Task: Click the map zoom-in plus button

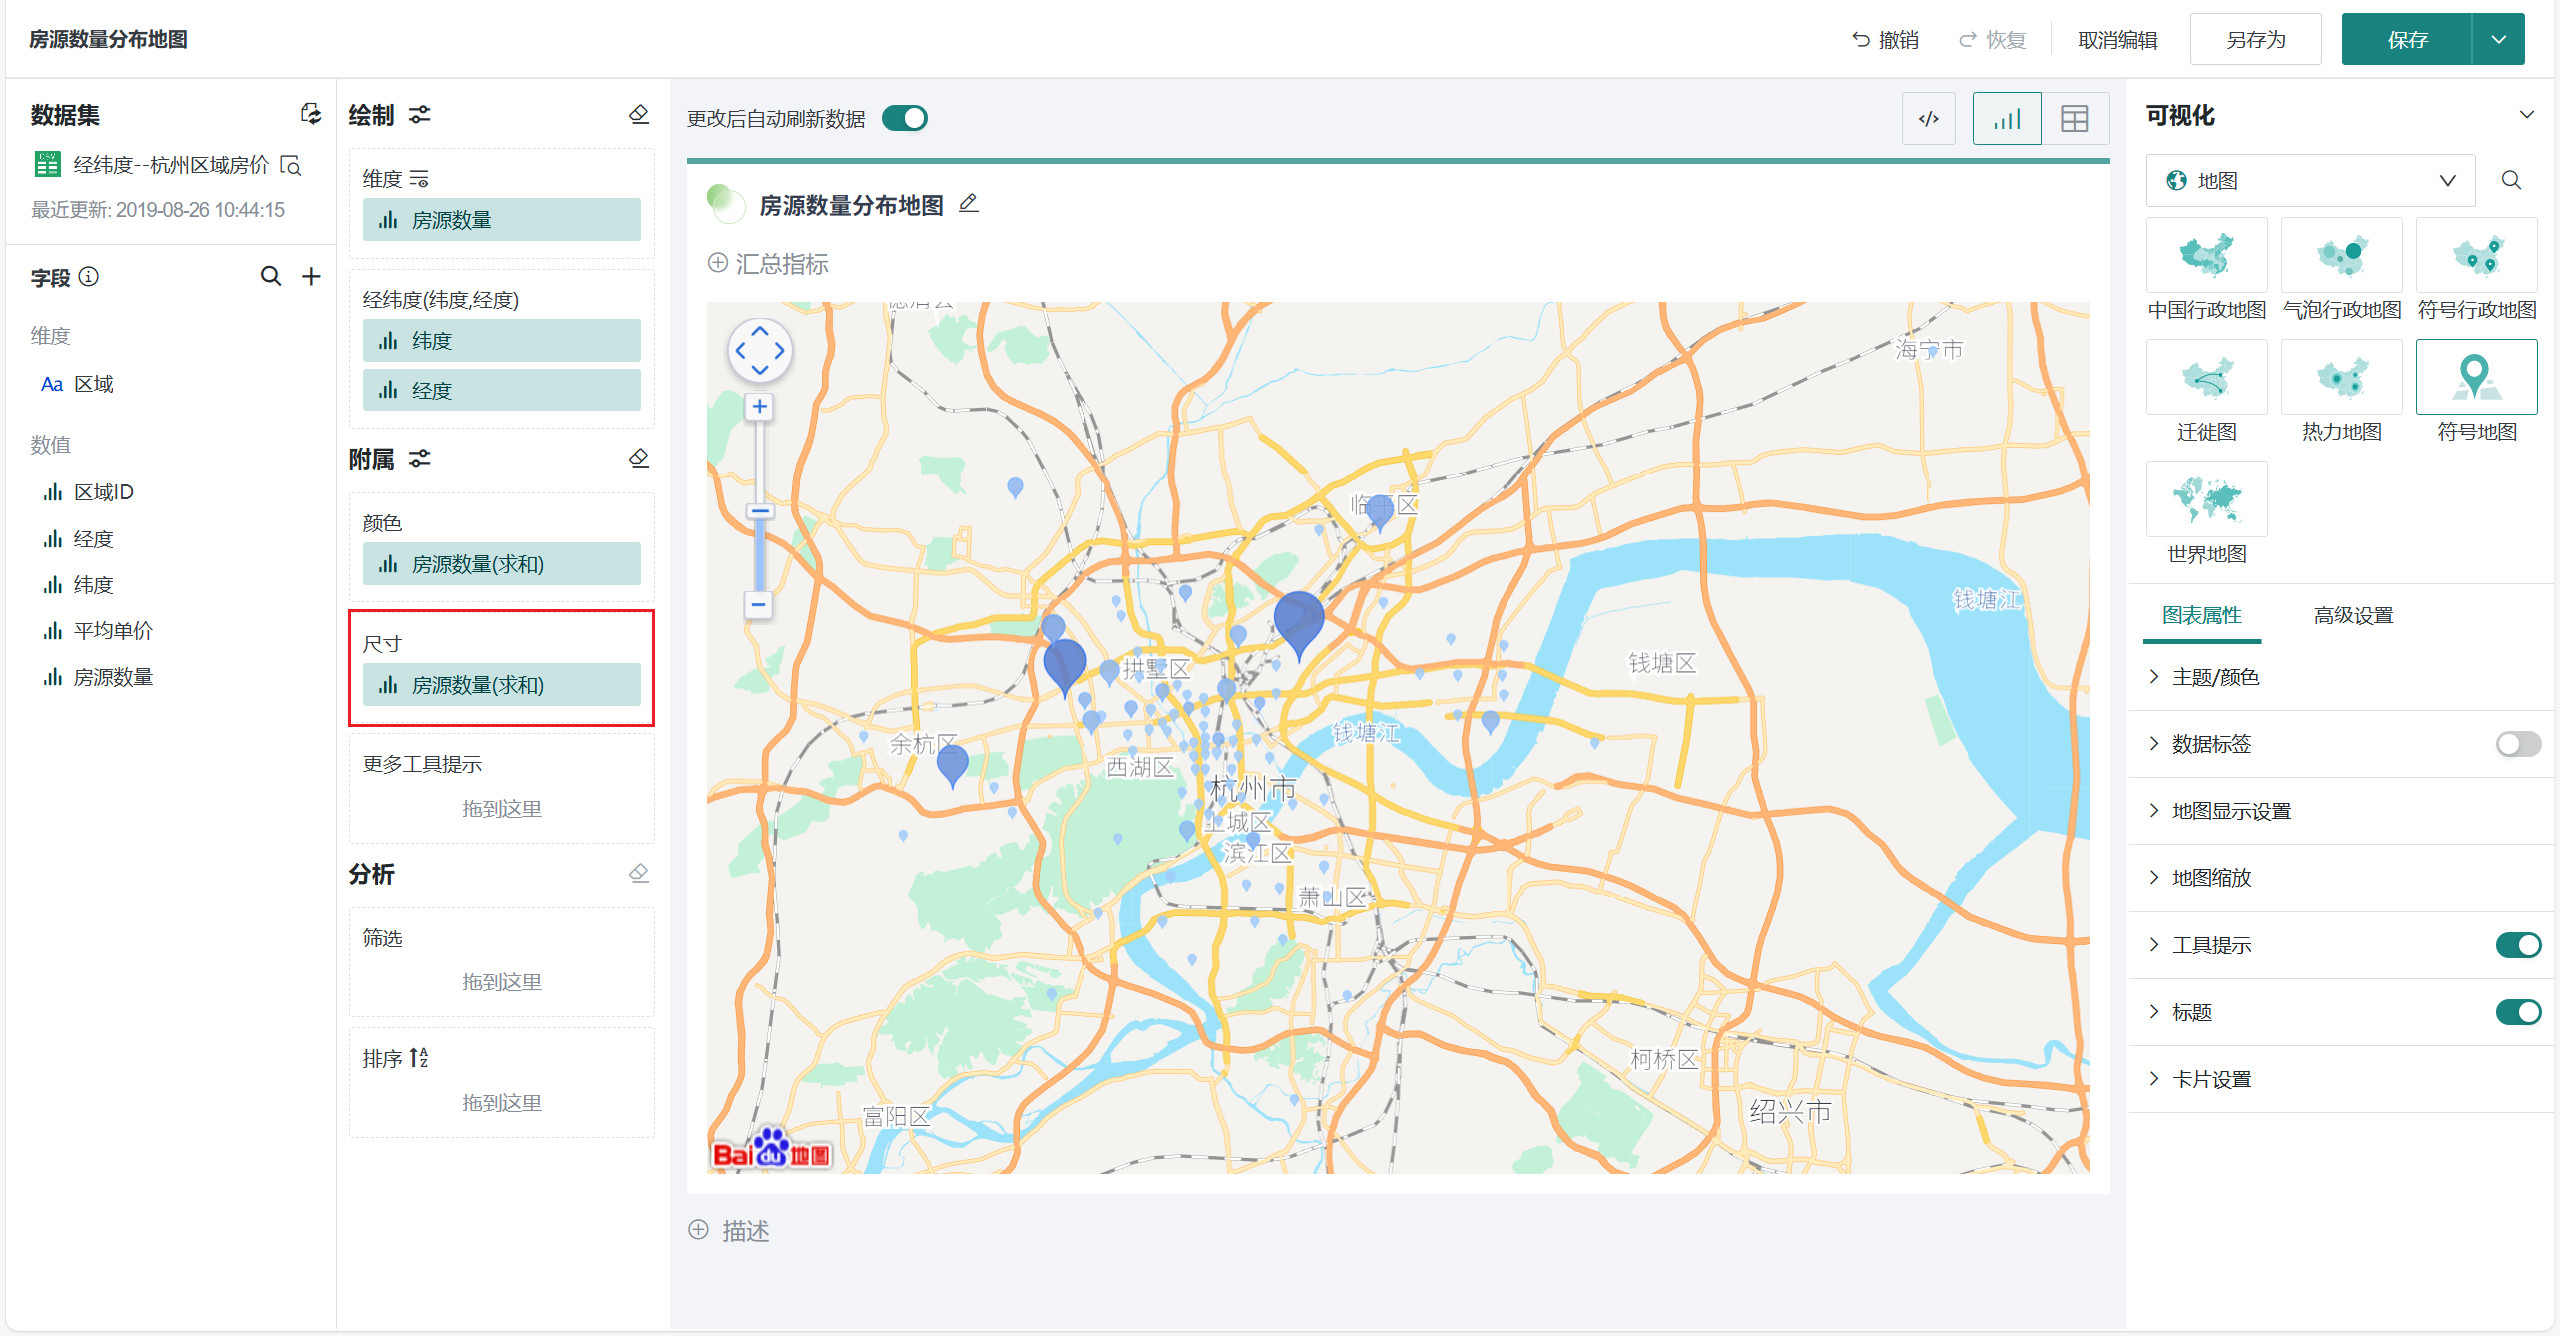Action: (760, 406)
